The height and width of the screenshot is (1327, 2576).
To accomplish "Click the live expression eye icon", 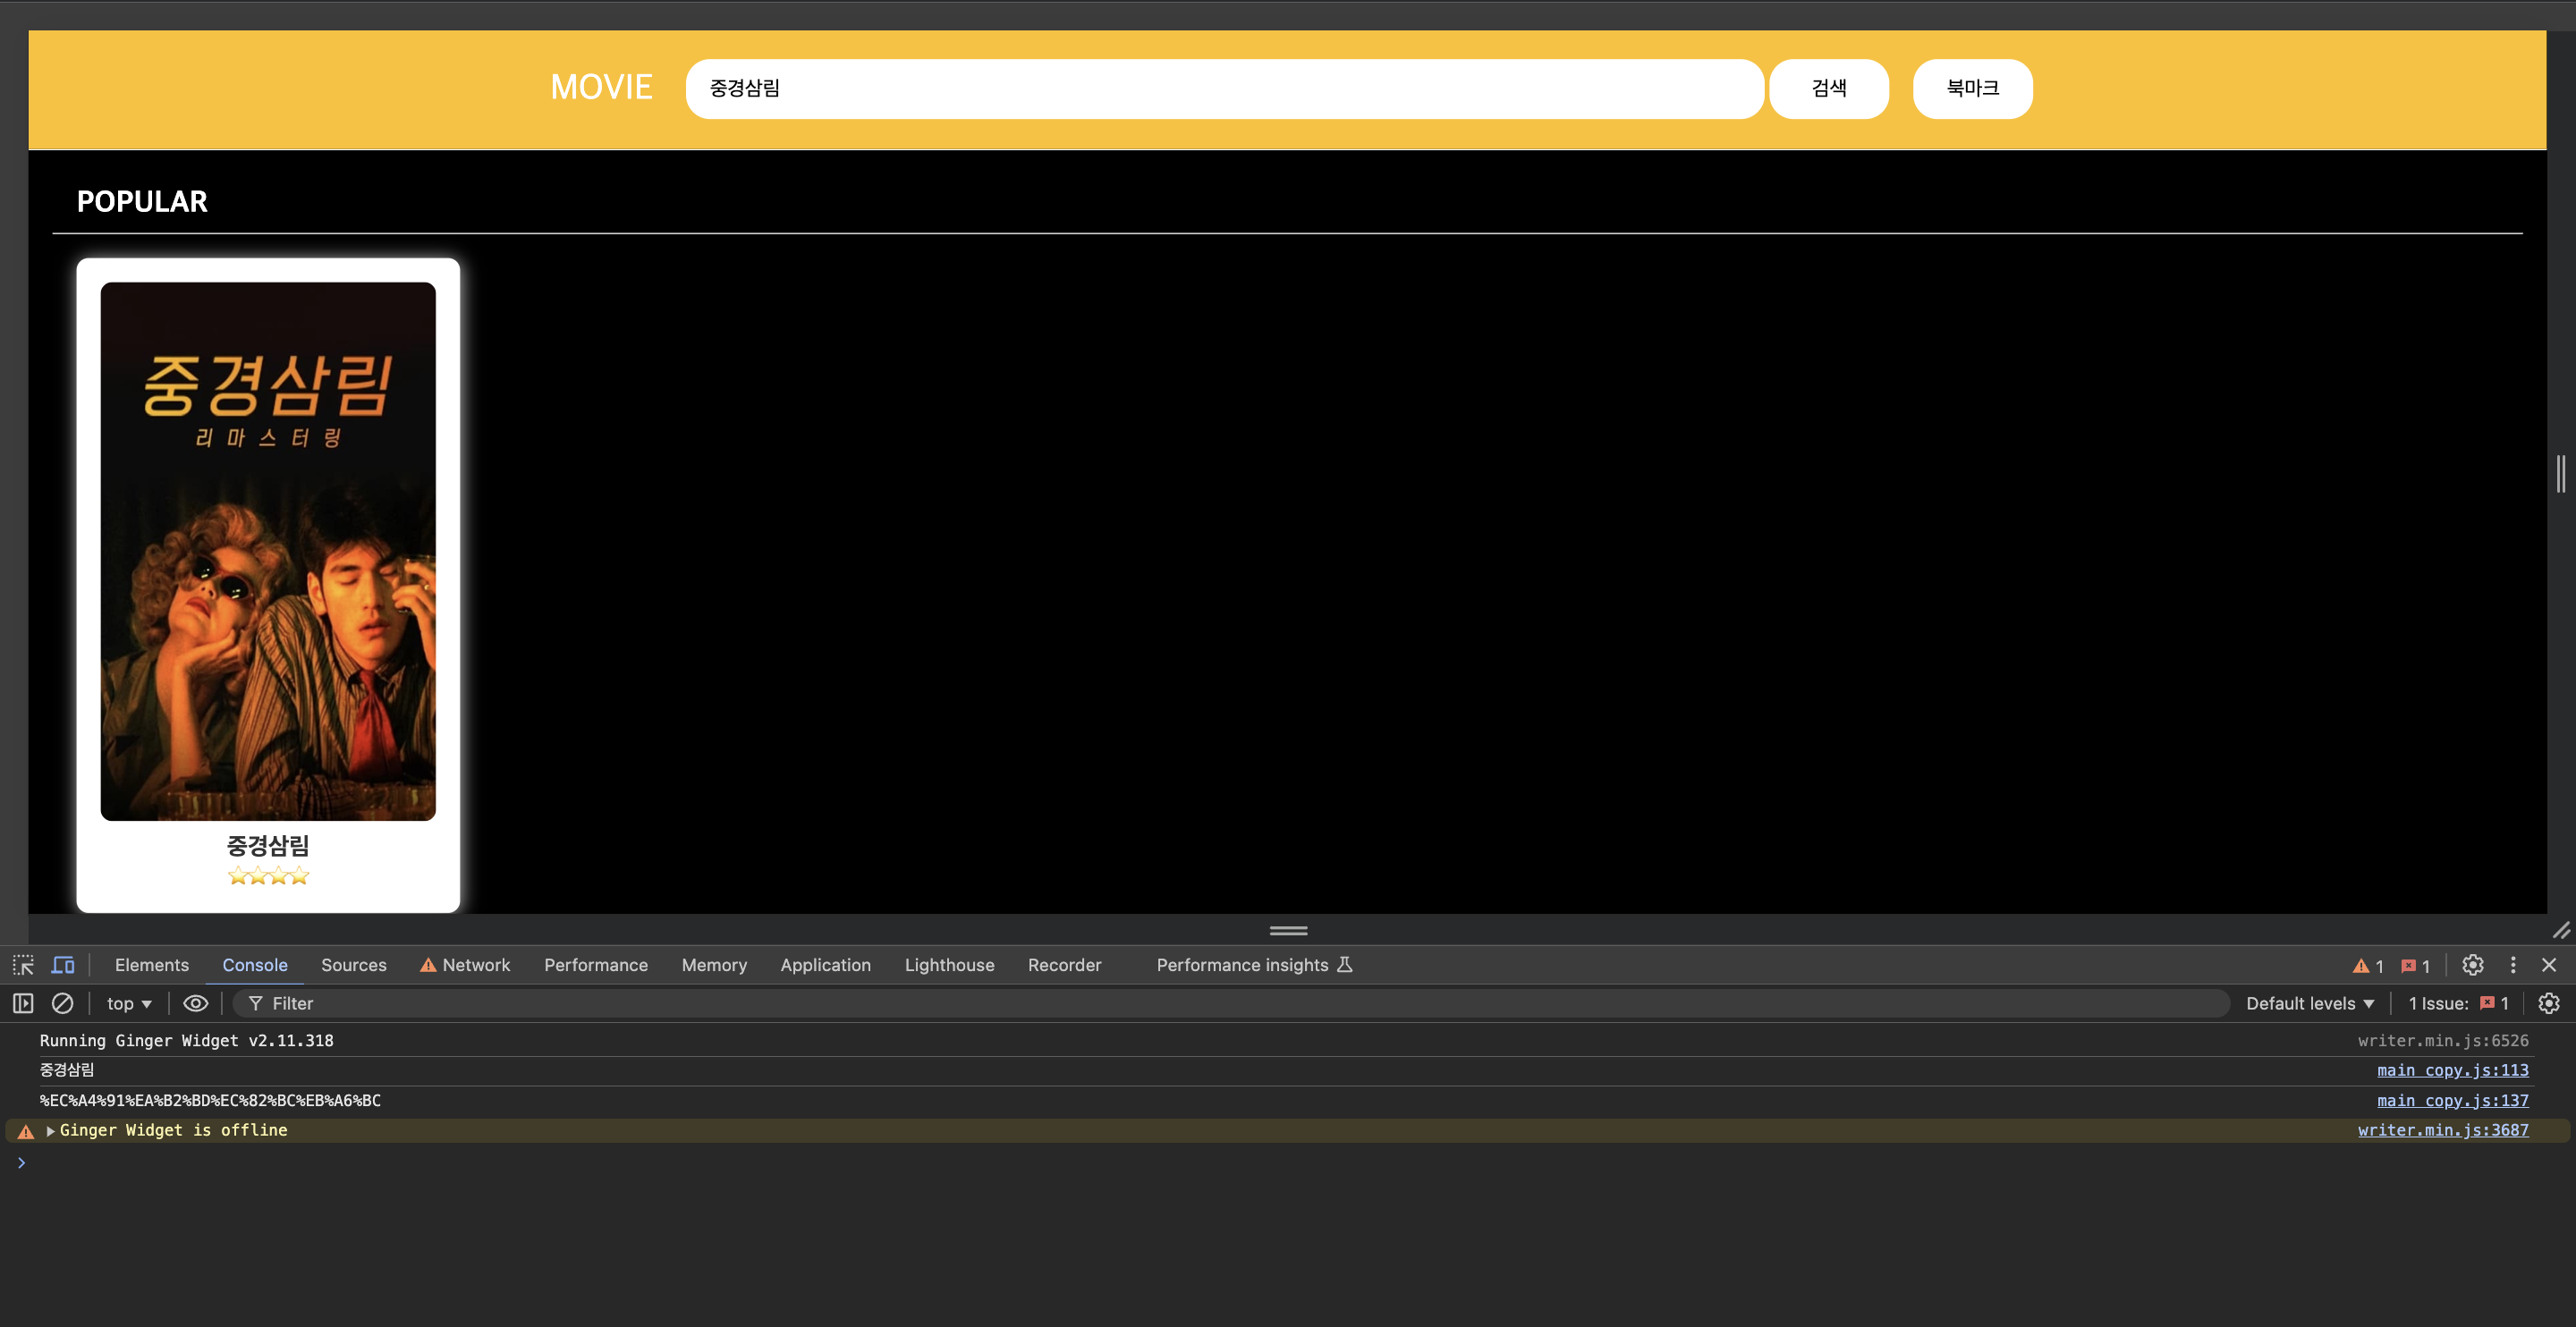I will tap(196, 1003).
